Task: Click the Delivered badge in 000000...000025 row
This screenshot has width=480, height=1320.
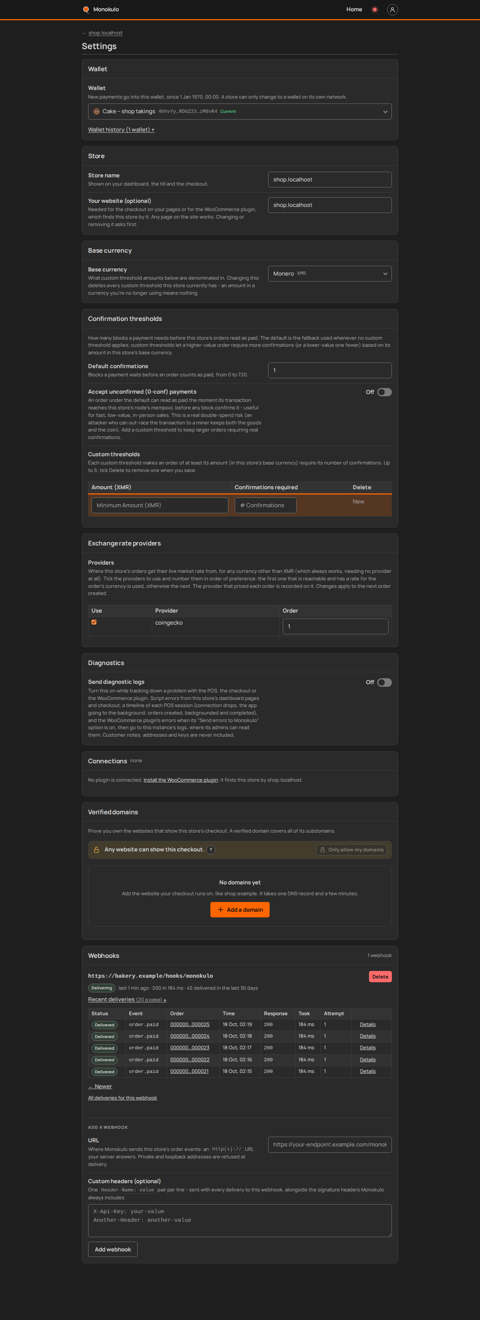Action: coord(105,1024)
